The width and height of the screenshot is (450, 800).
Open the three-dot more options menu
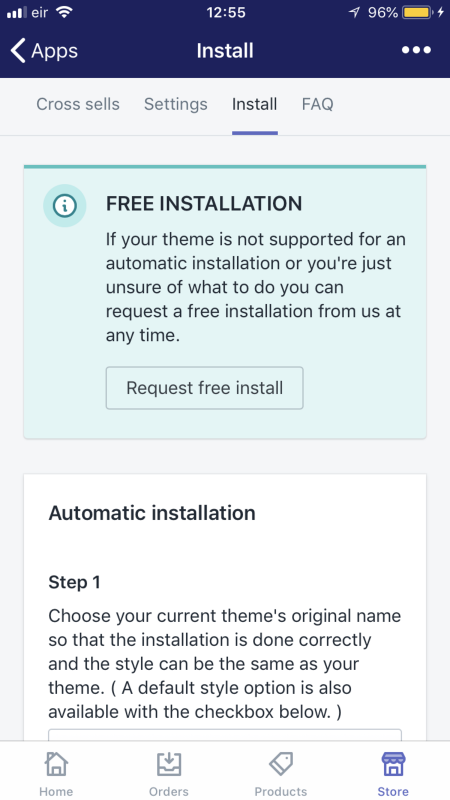pyautogui.click(x=416, y=50)
